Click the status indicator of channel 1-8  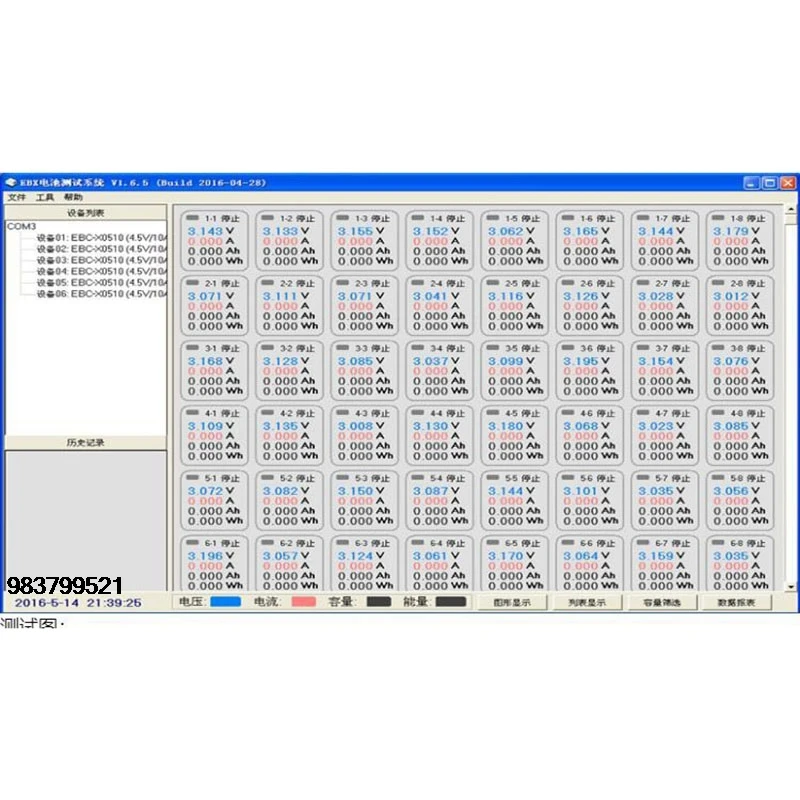coord(718,218)
